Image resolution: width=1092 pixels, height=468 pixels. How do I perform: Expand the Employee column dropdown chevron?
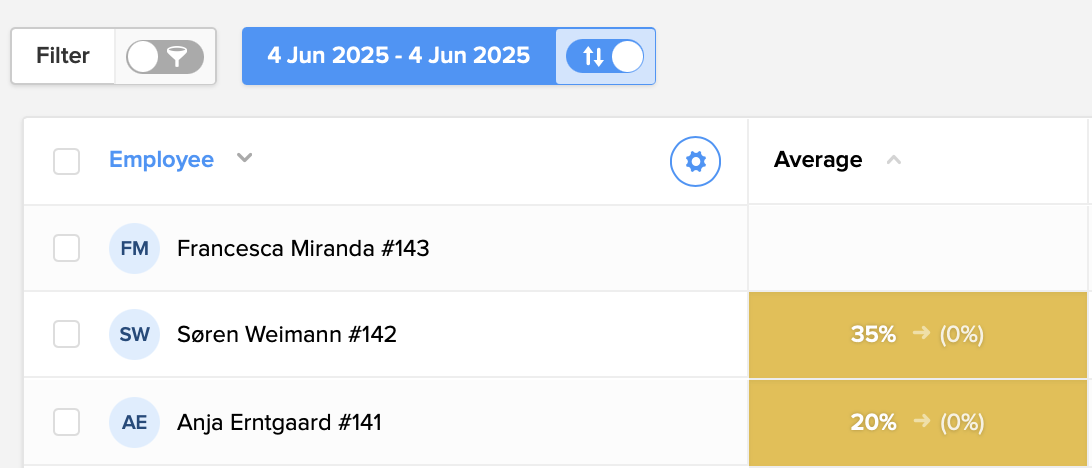244,158
